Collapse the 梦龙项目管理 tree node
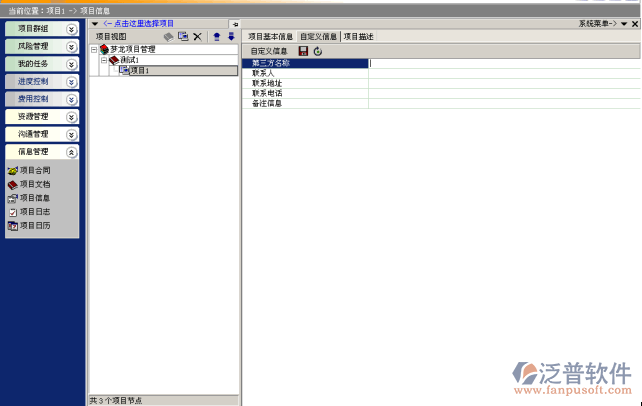The width and height of the screenshot is (642, 406). tap(94, 50)
